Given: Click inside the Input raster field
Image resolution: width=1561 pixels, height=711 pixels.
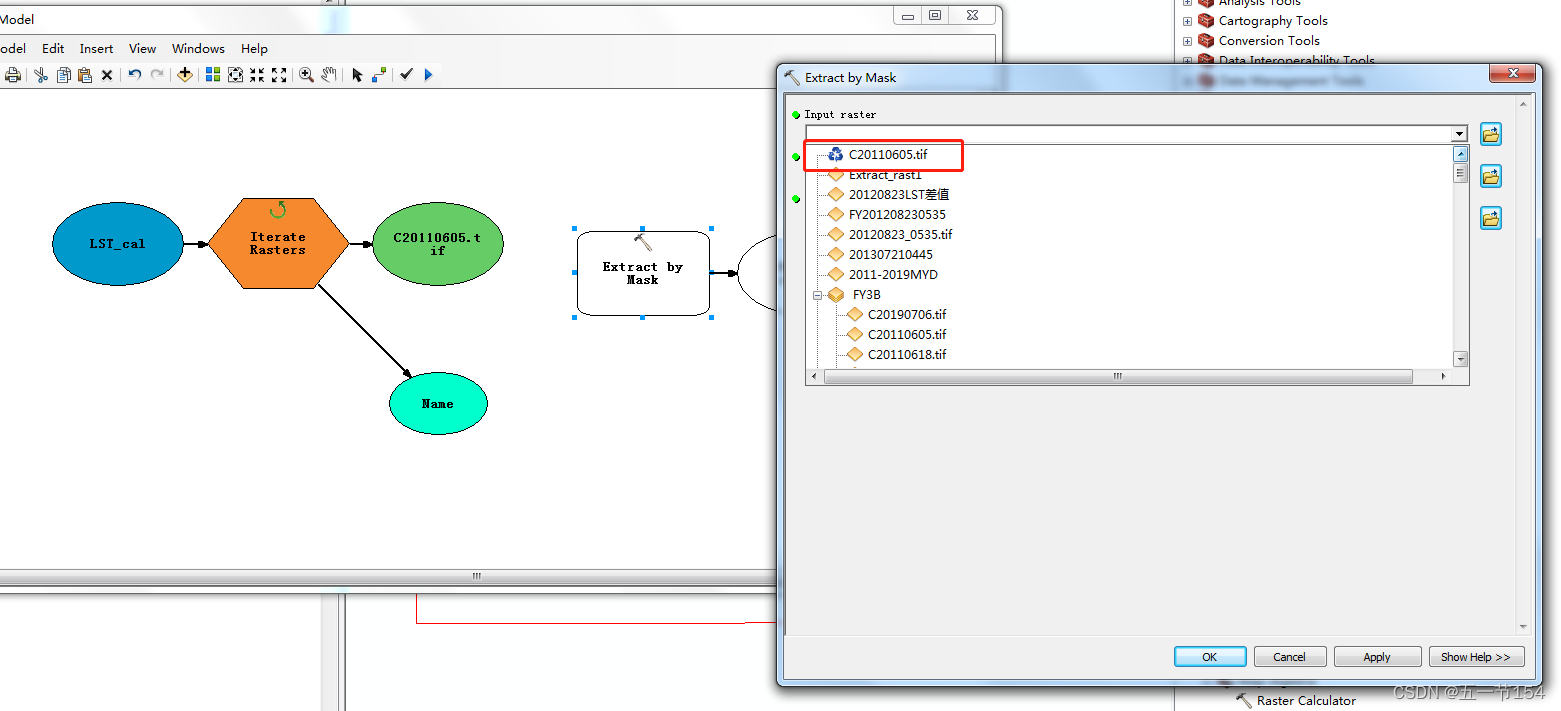Looking at the screenshot, I should pyautogui.click(x=1129, y=134).
